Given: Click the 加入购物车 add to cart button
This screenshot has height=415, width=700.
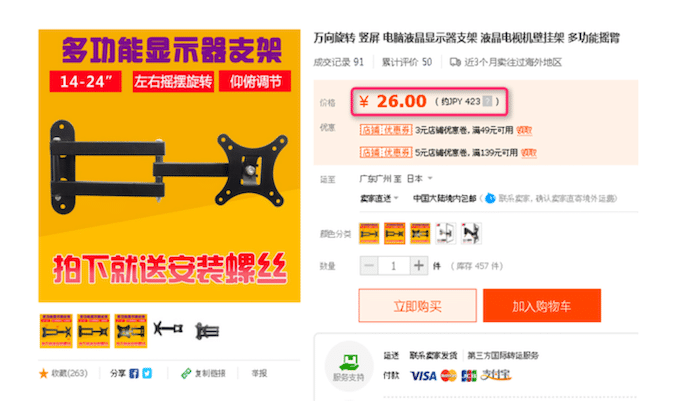Looking at the screenshot, I should point(542,306).
